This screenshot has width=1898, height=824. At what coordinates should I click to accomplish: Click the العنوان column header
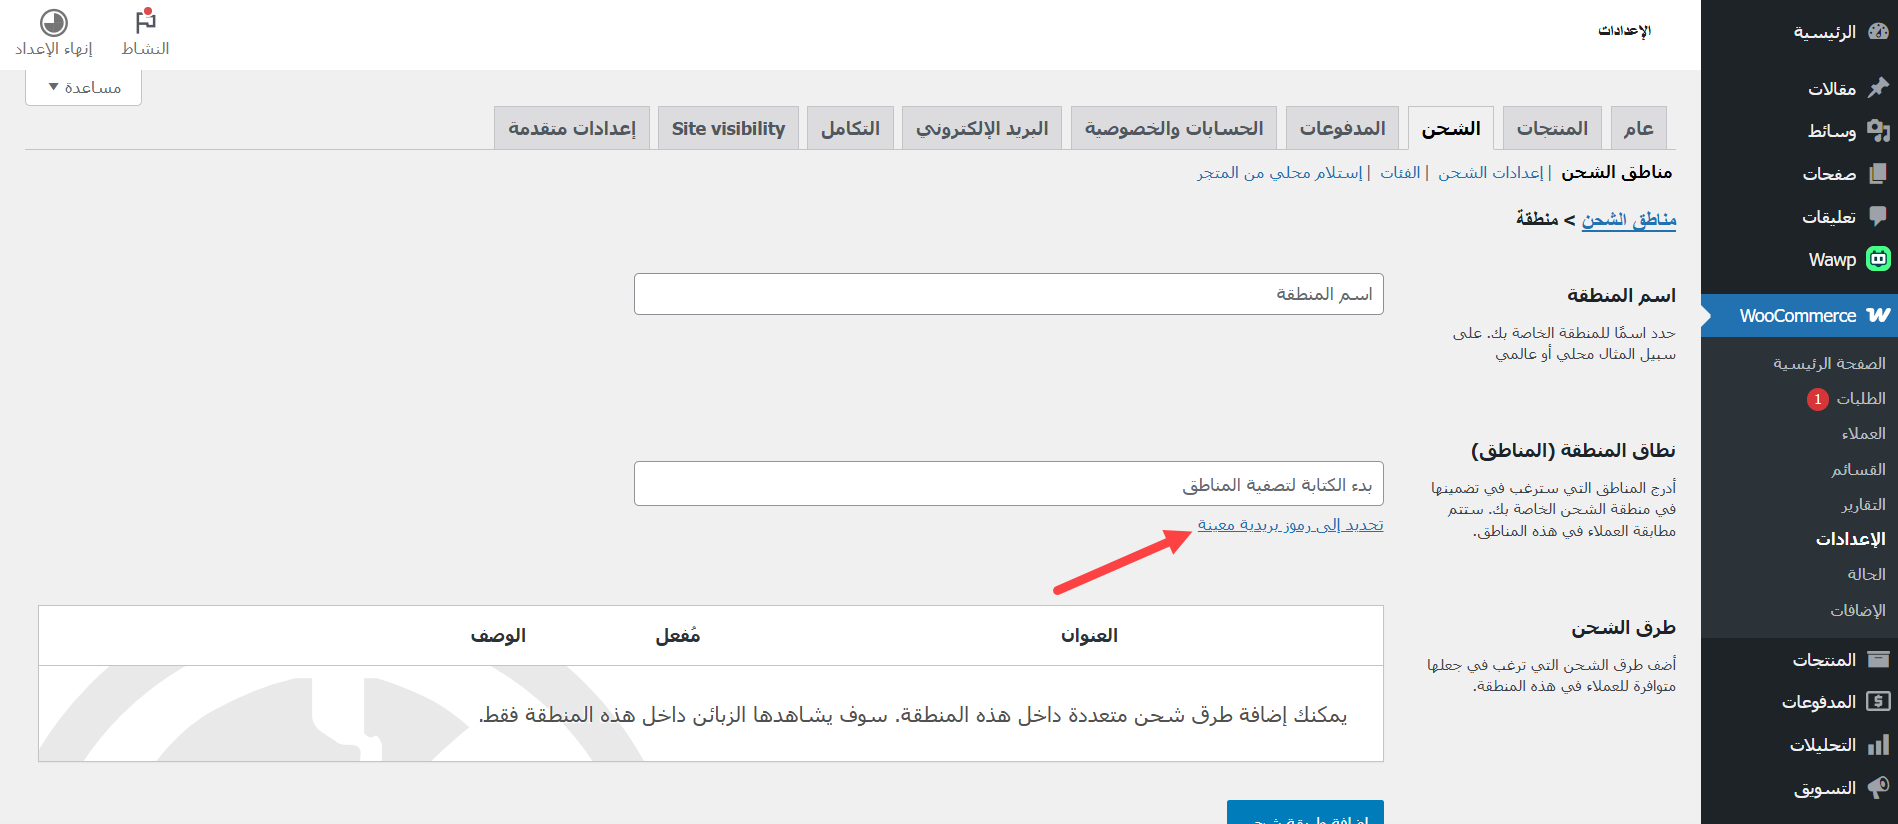(1089, 635)
